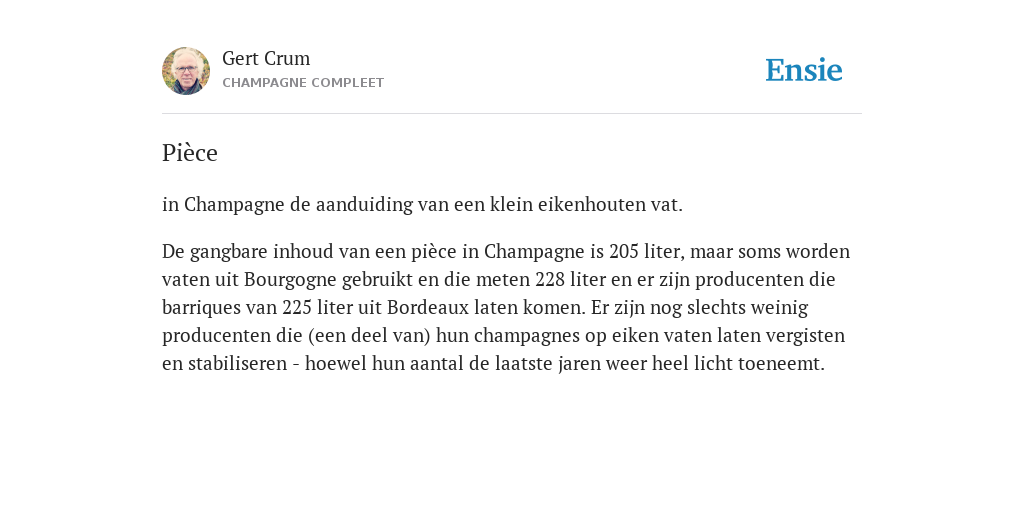The height and width of the screenshot is (512, 1024).
Task: Click the Pièce heading
Action: (x=189, y=153)
